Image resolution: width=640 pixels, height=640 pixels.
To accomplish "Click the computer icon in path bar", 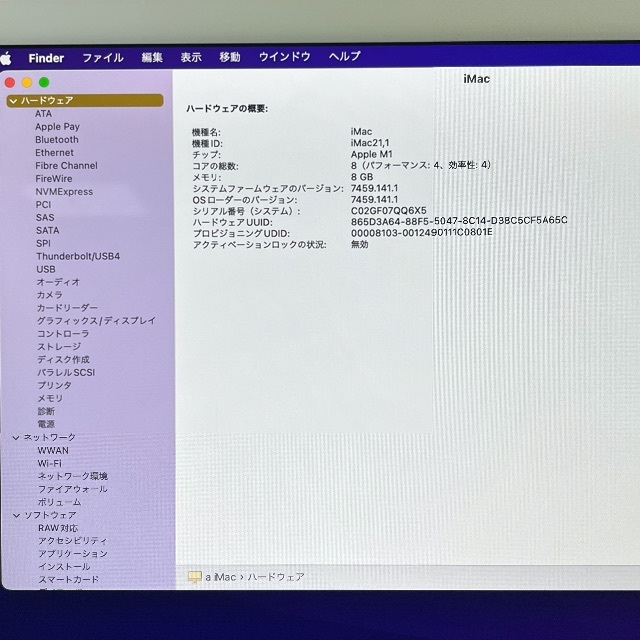I will (195, 577).
